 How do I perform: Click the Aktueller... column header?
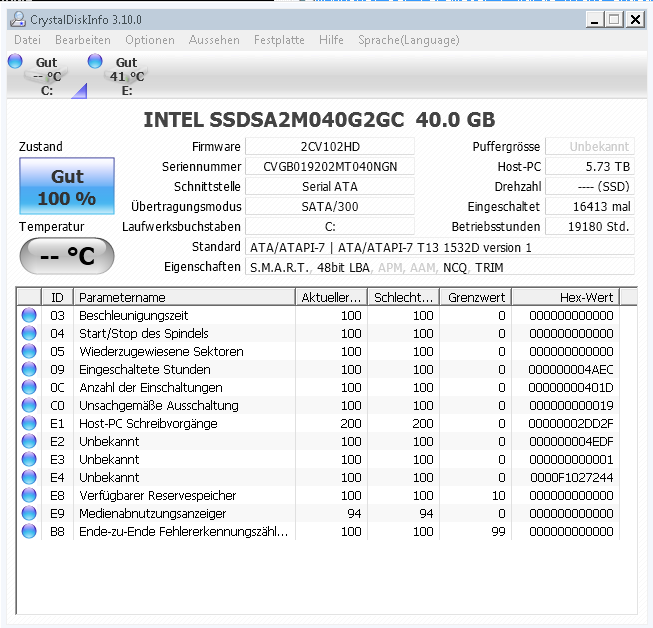[331, 297]
